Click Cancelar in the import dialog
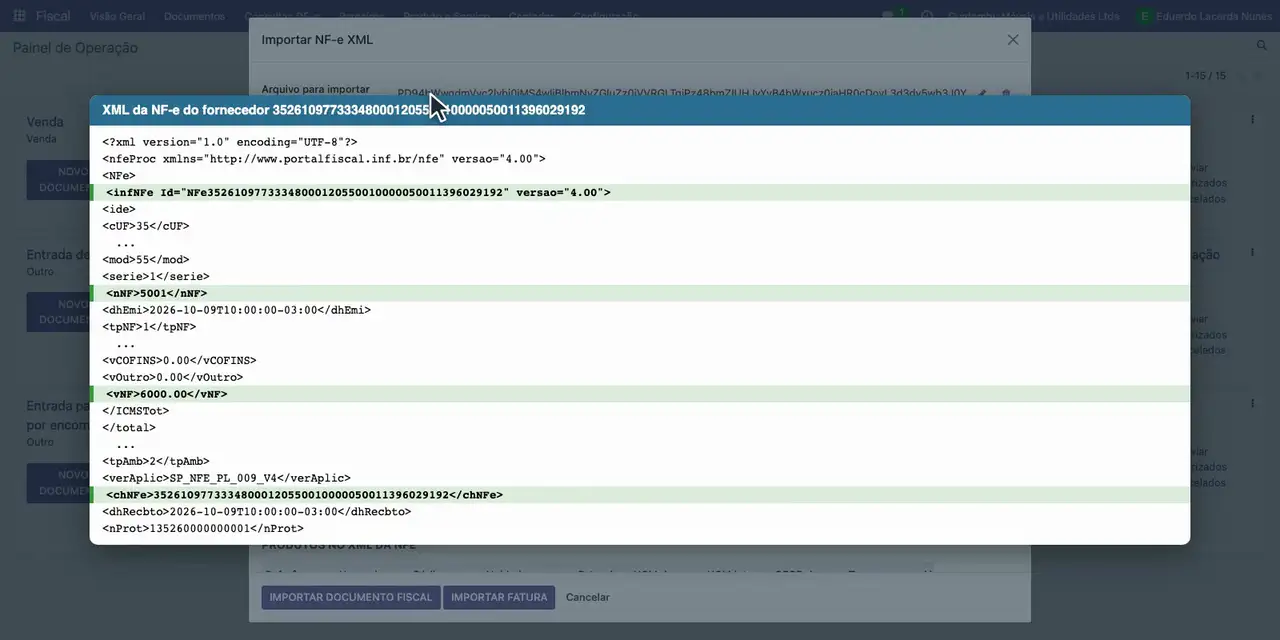The image size is (1280, 640). click(588, 597)
